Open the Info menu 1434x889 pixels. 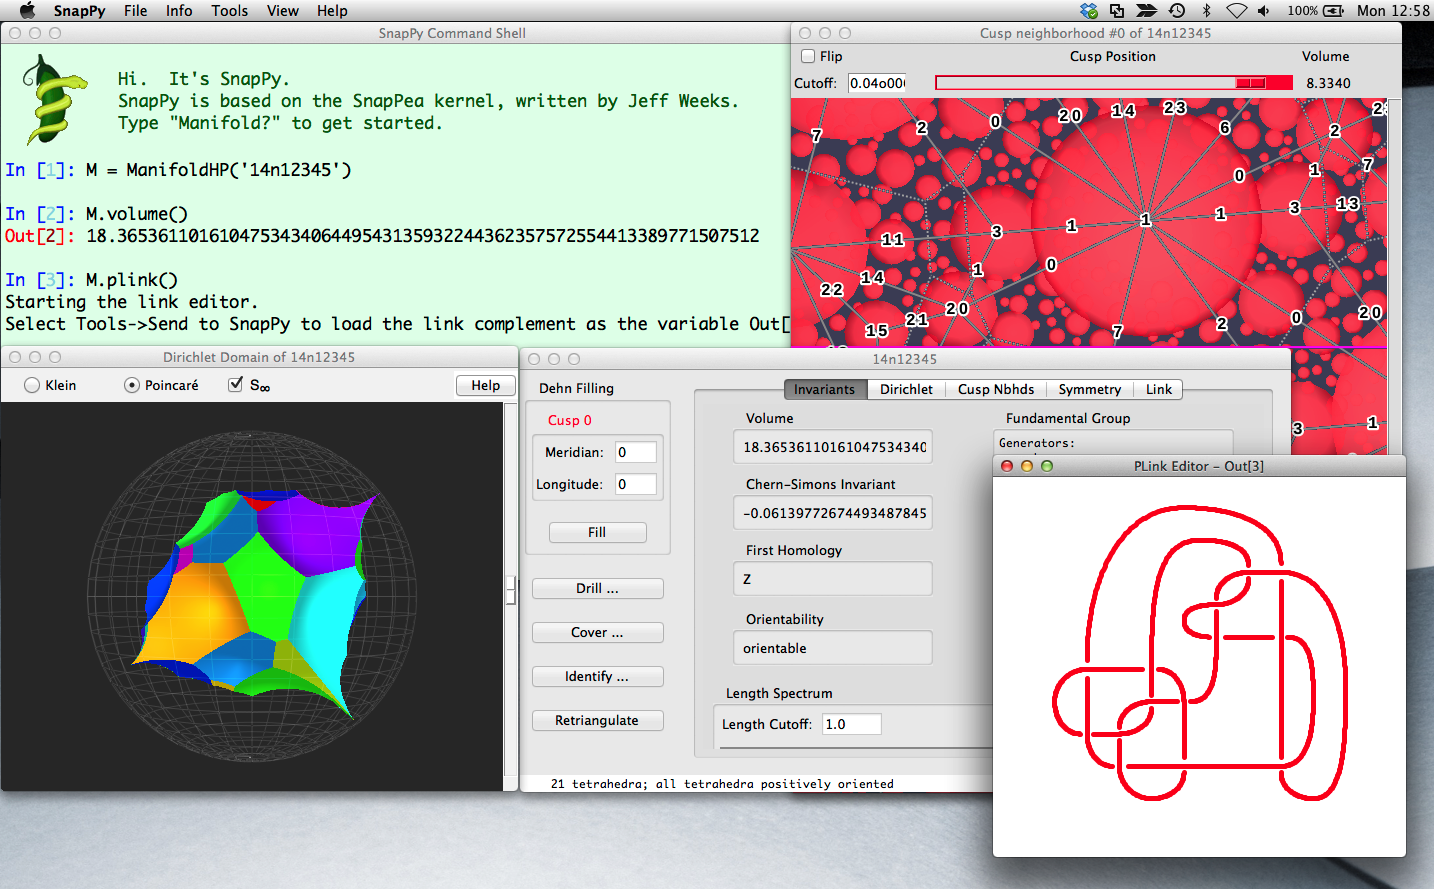tap(179, 10)
